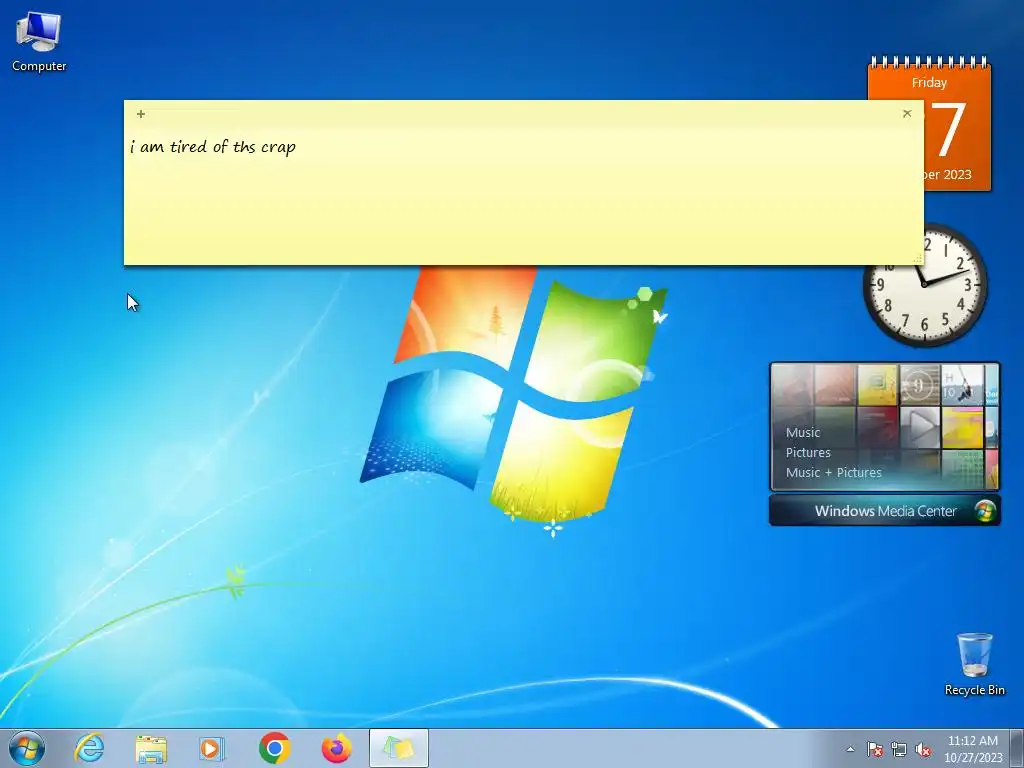Launch Windows Media Player from taskbar
Image resolution: width=1024 pixels, height=768 pixels.
coord(212,748)
